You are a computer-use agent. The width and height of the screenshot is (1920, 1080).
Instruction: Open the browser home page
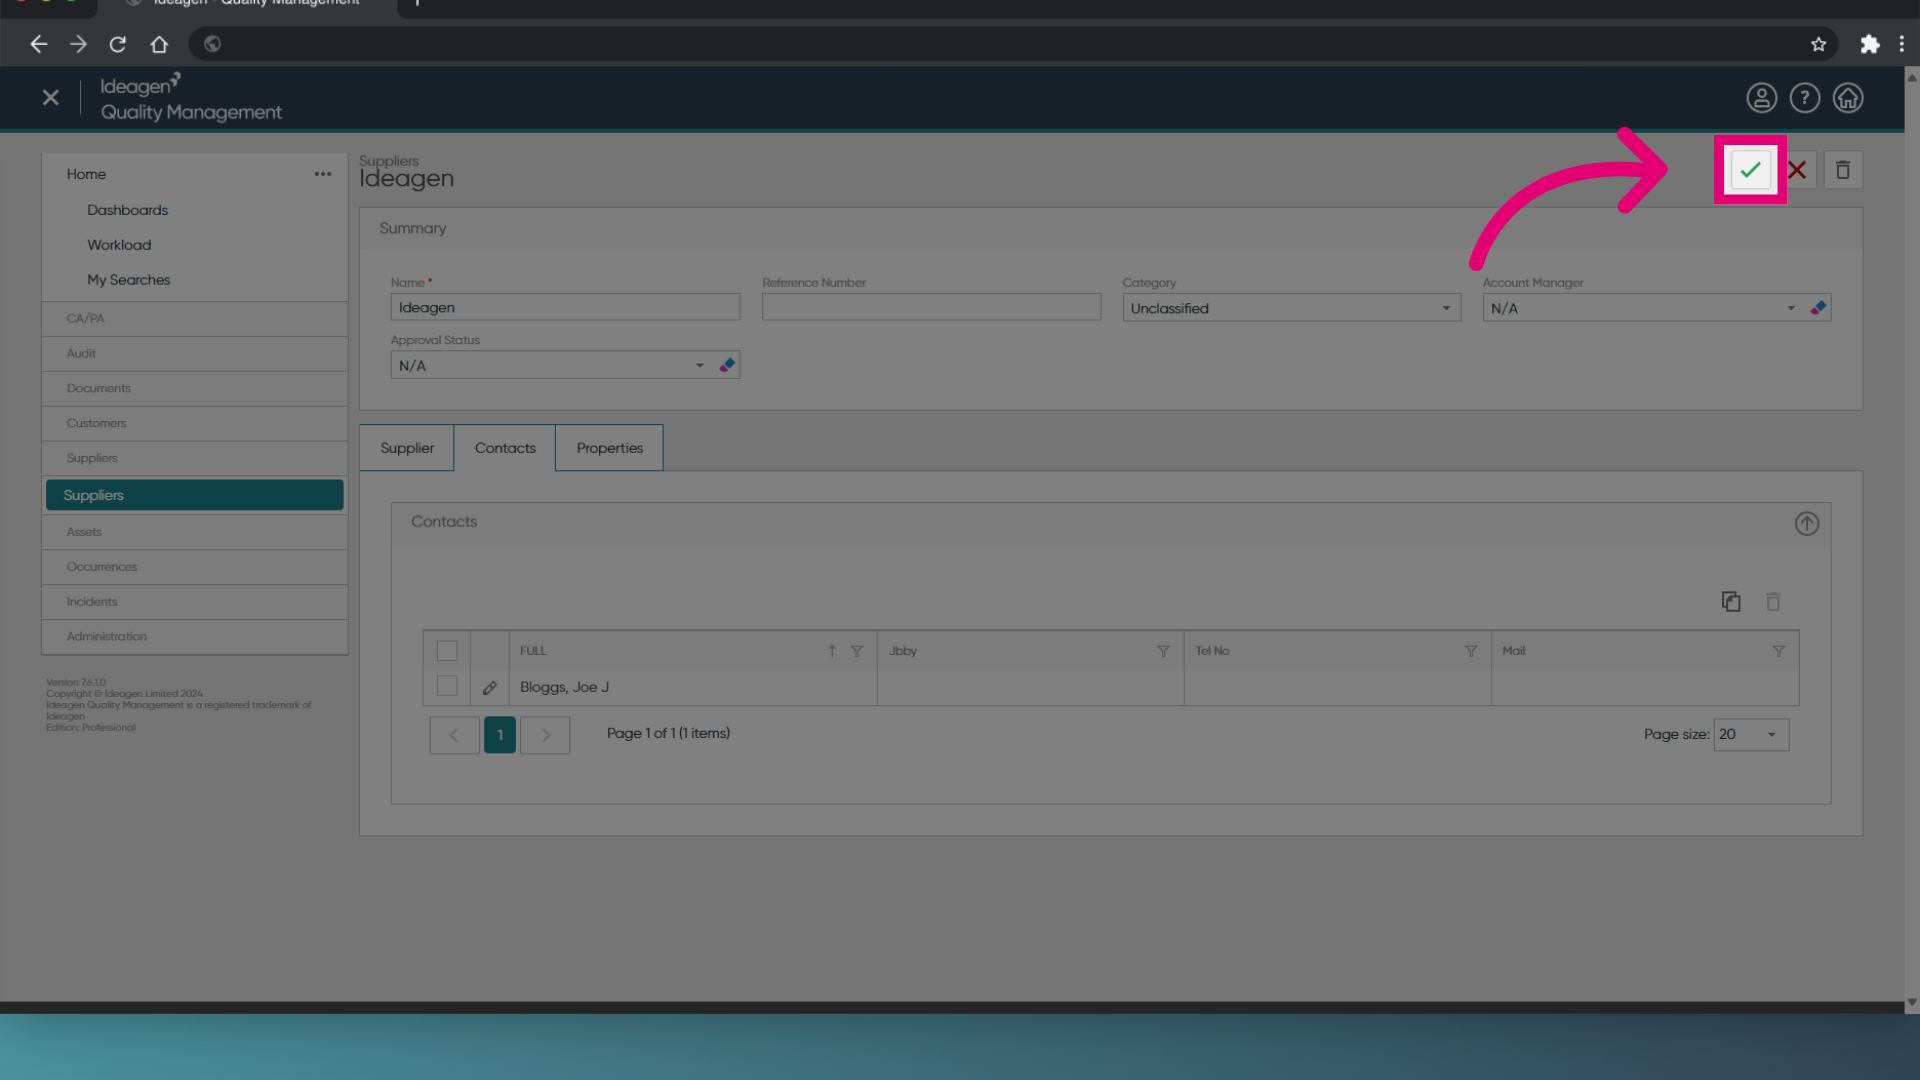pos(159,44)
